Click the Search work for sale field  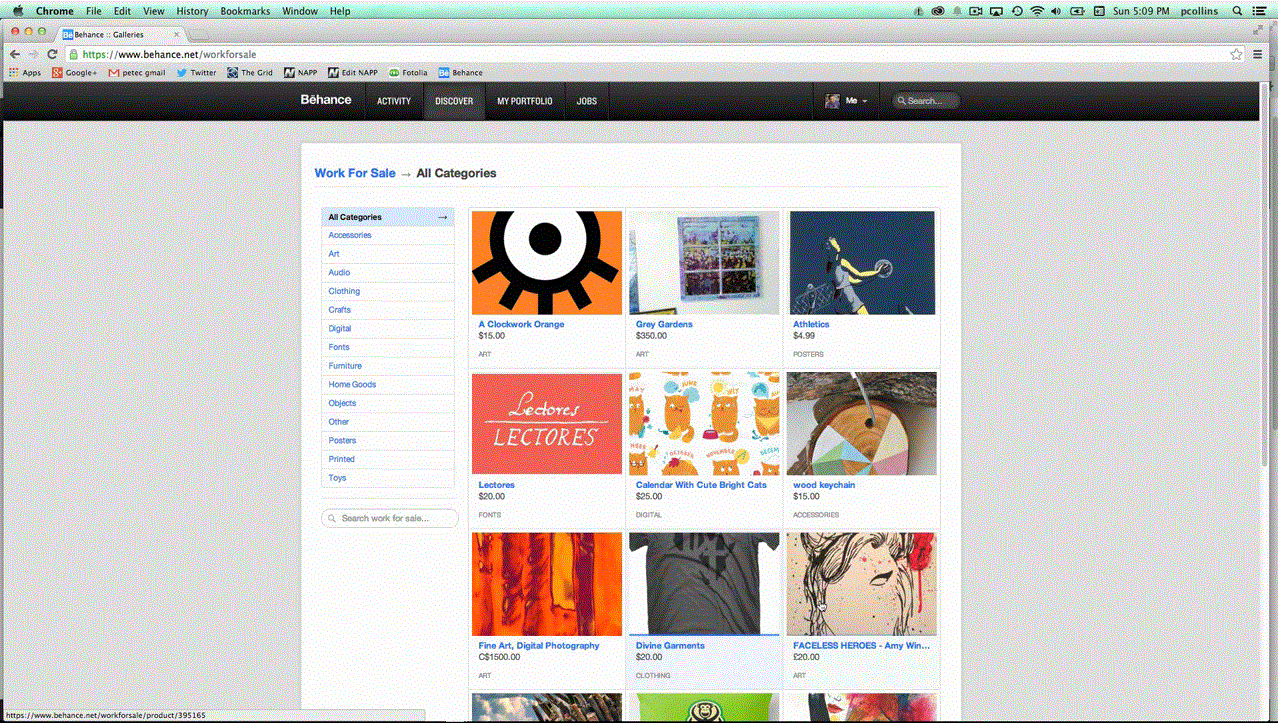(390, 518)
